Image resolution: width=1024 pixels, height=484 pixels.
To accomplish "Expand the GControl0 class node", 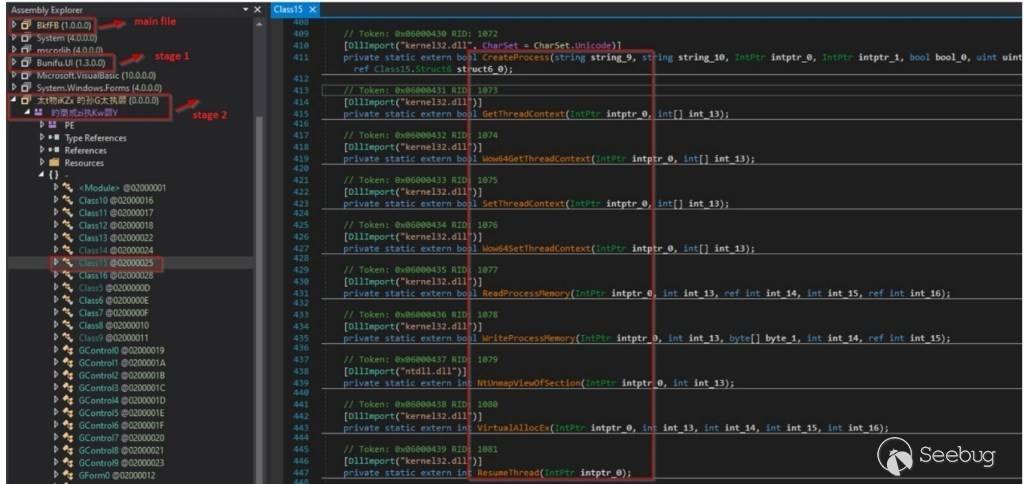I will (56, 351).
